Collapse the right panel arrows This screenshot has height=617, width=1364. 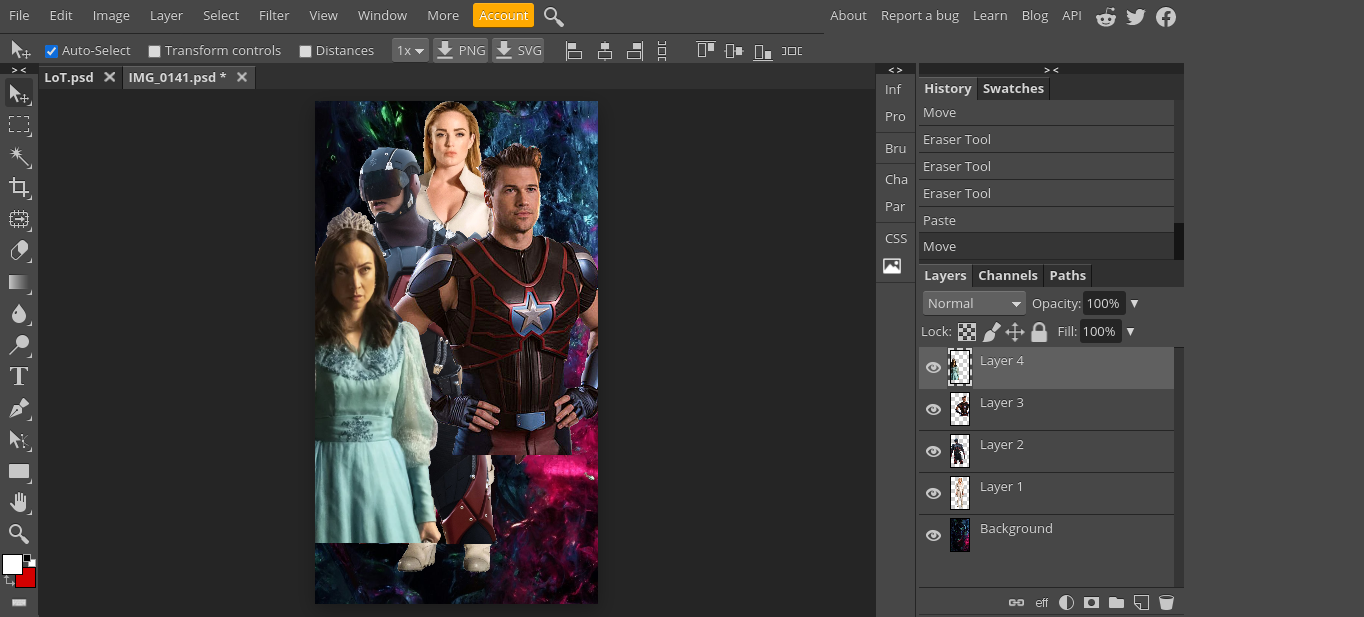tap(1051, 70)
